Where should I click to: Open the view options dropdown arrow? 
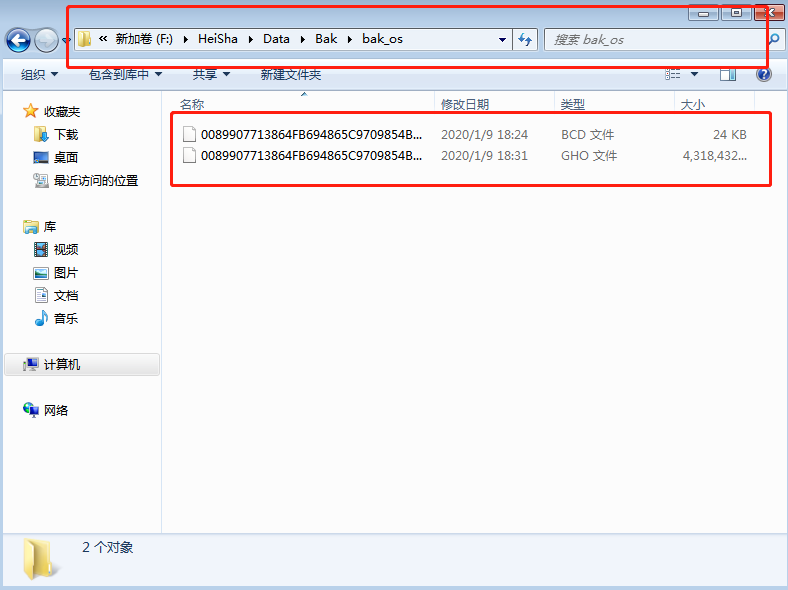(694, 75)
